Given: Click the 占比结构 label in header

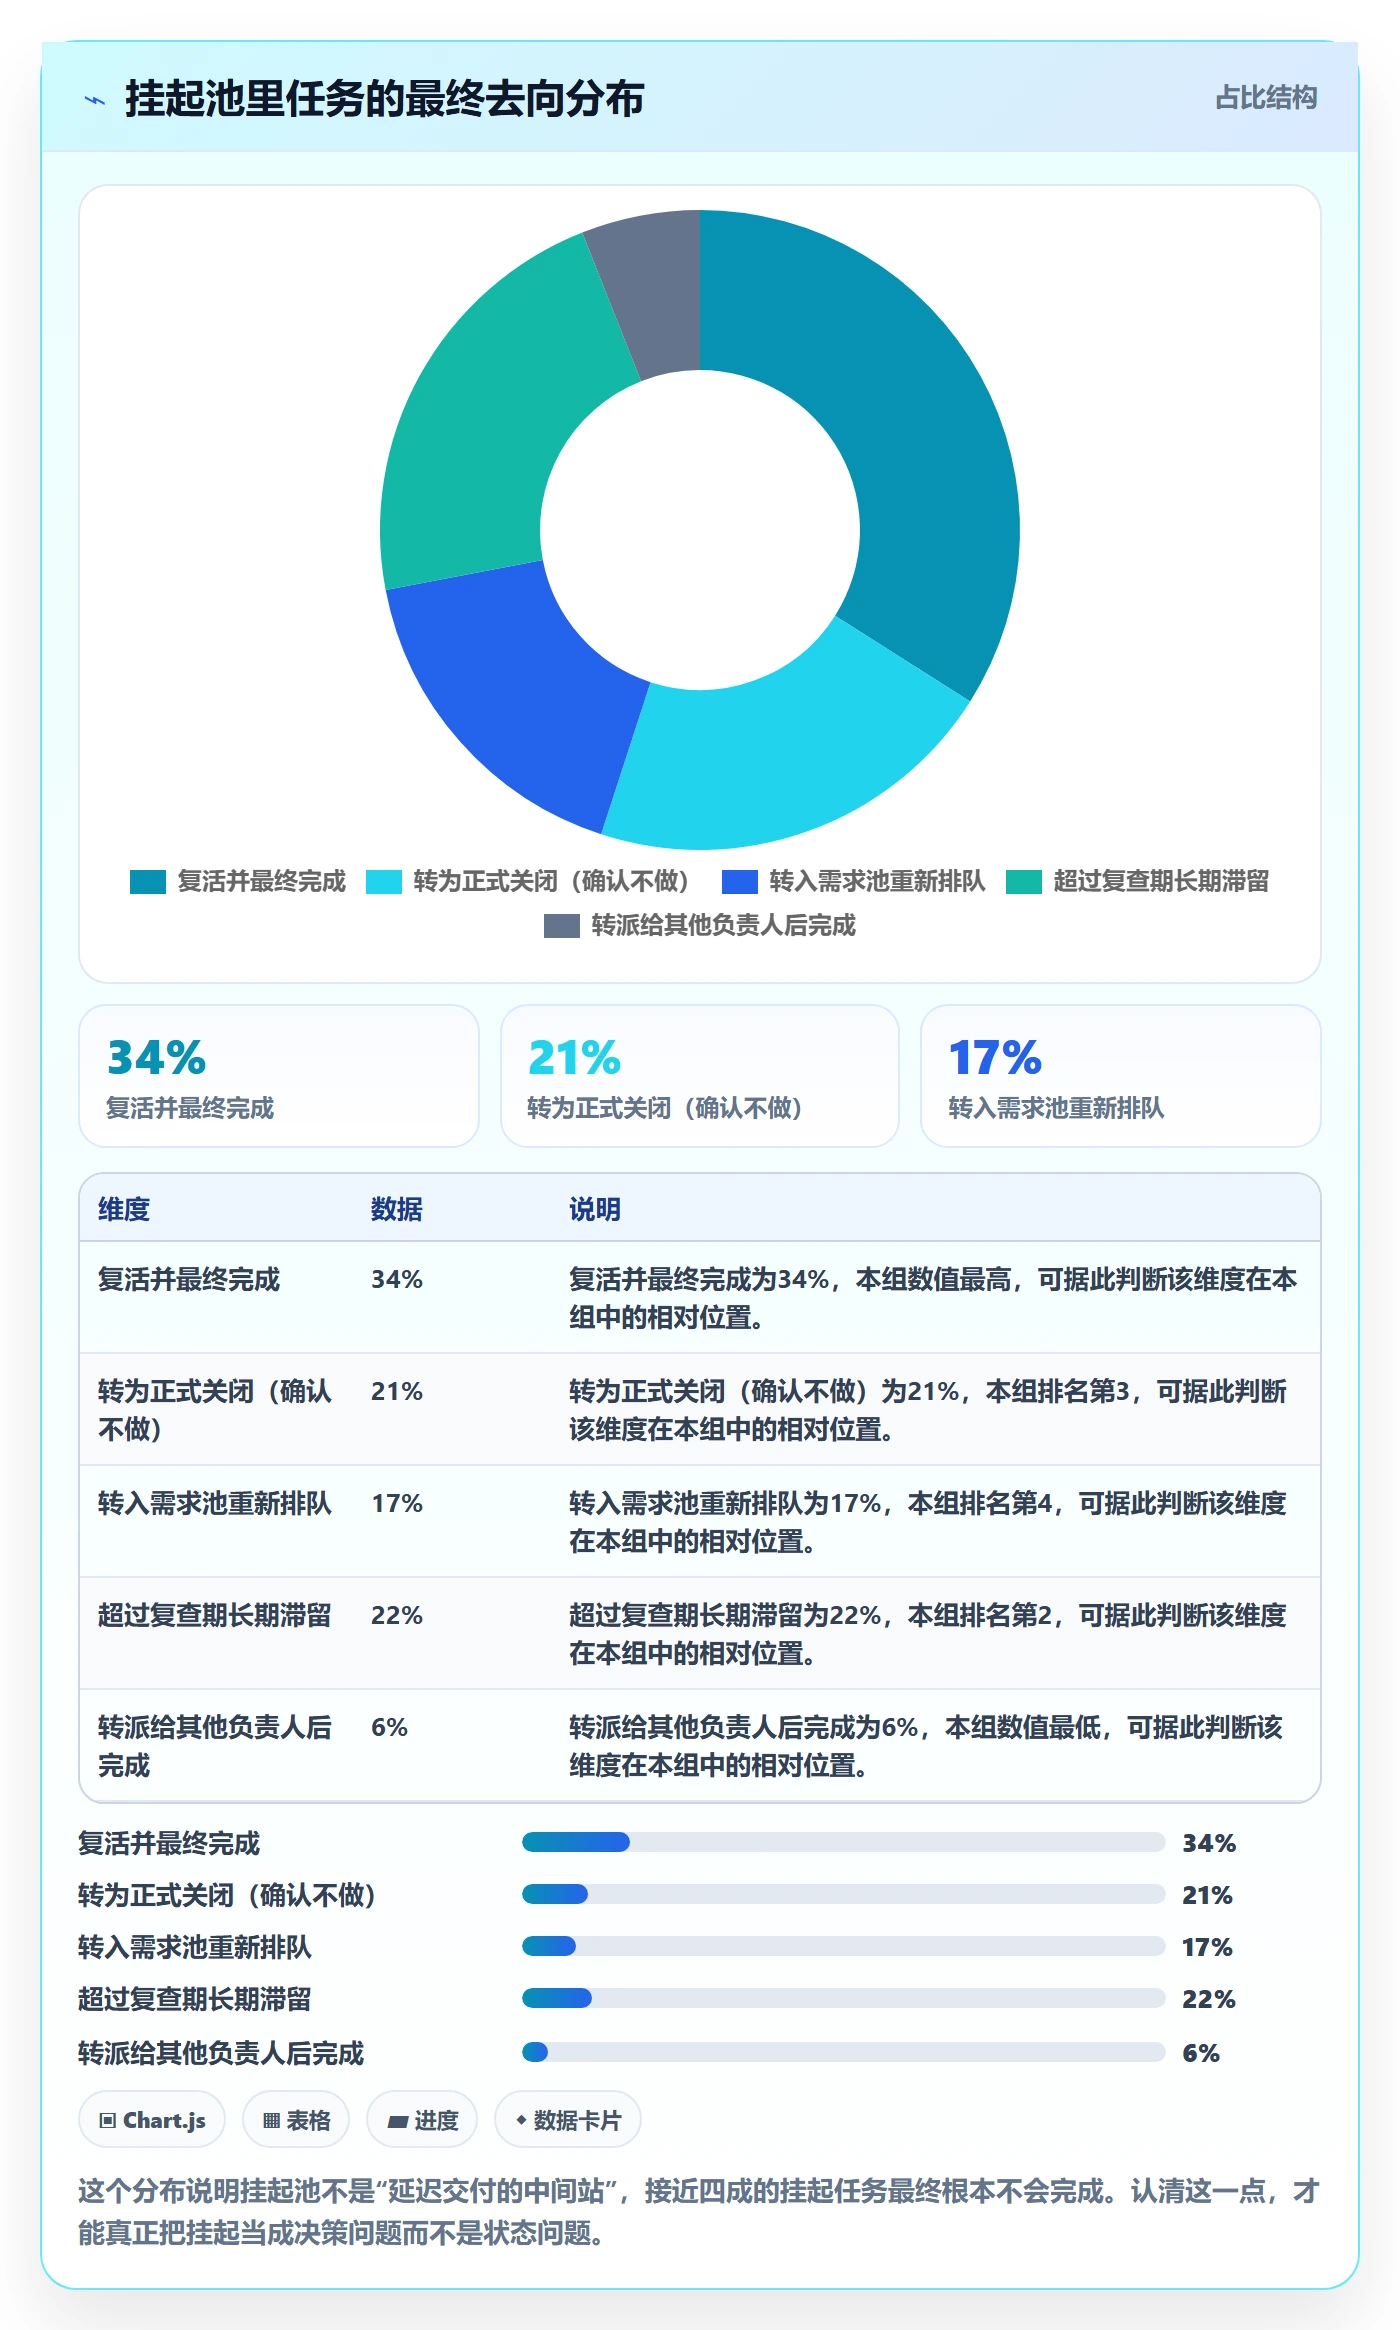Looking at the screenshot, I should click(x=1266, y=98).
